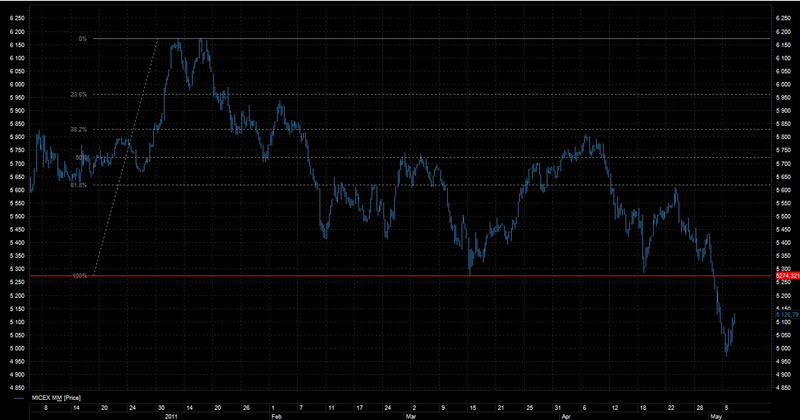Click date tick 9 on the time axis

tap(443, 408)
